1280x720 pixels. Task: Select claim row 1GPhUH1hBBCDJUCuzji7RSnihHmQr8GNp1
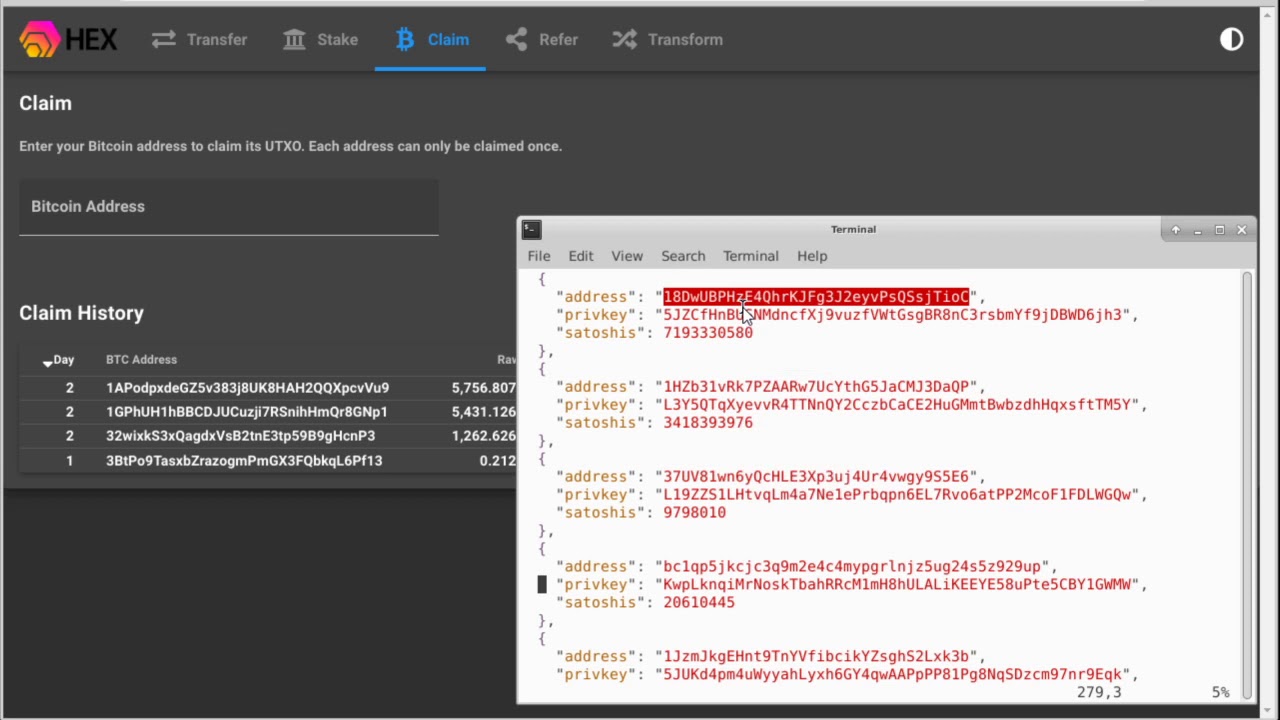coord(268,412)
